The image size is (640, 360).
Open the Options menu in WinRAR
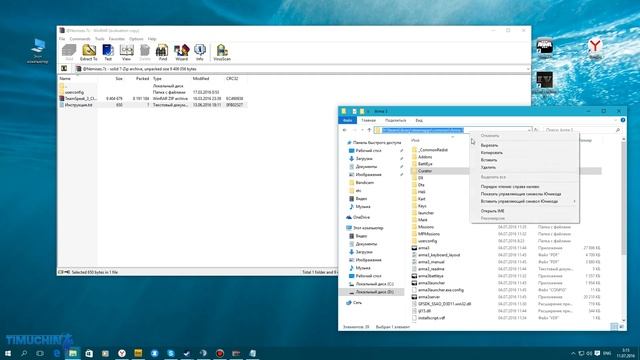click(136, 39)
